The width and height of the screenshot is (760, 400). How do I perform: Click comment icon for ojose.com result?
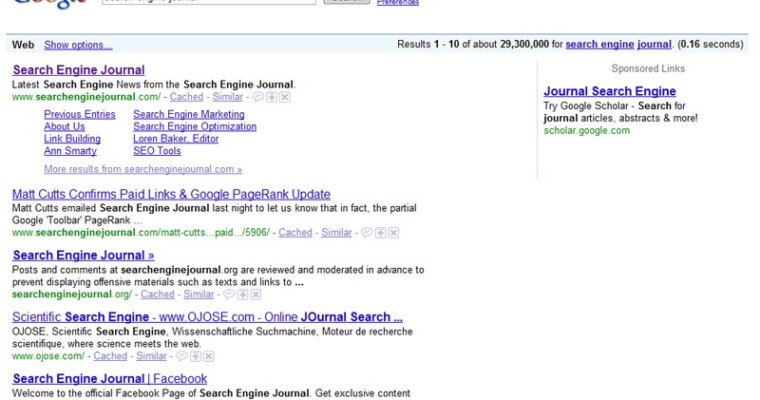182,356
